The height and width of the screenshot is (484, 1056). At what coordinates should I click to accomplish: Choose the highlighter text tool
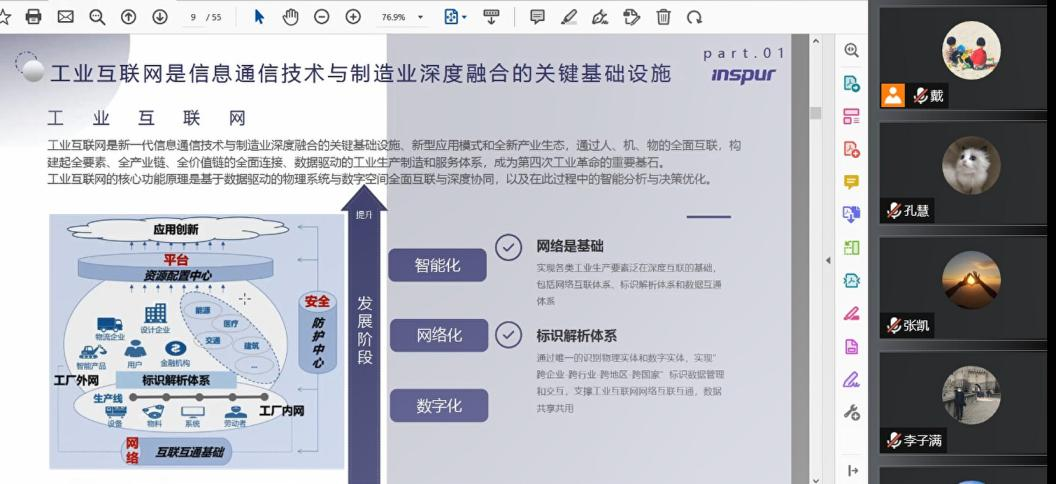[569, 17]
